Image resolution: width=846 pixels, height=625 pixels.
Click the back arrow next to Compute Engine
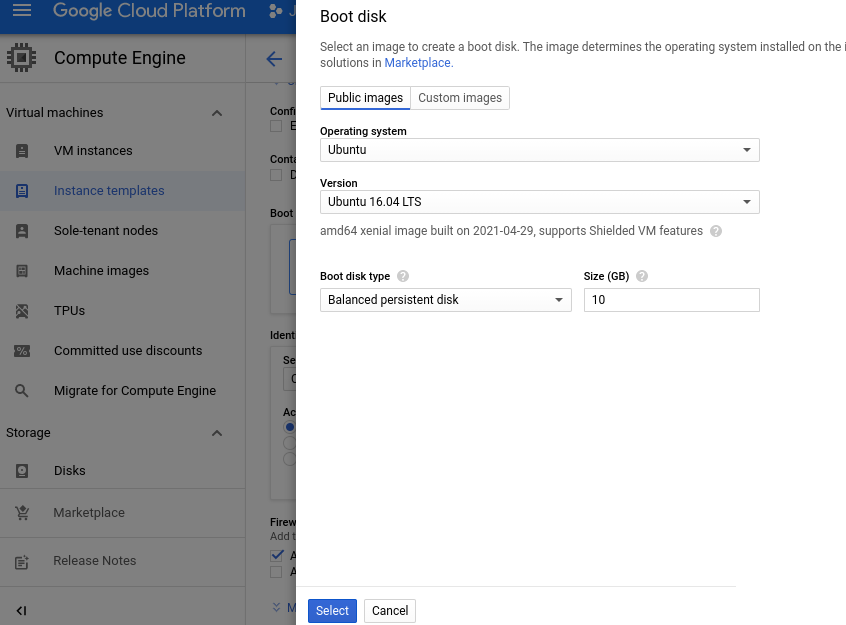click(x=274, y=58)
